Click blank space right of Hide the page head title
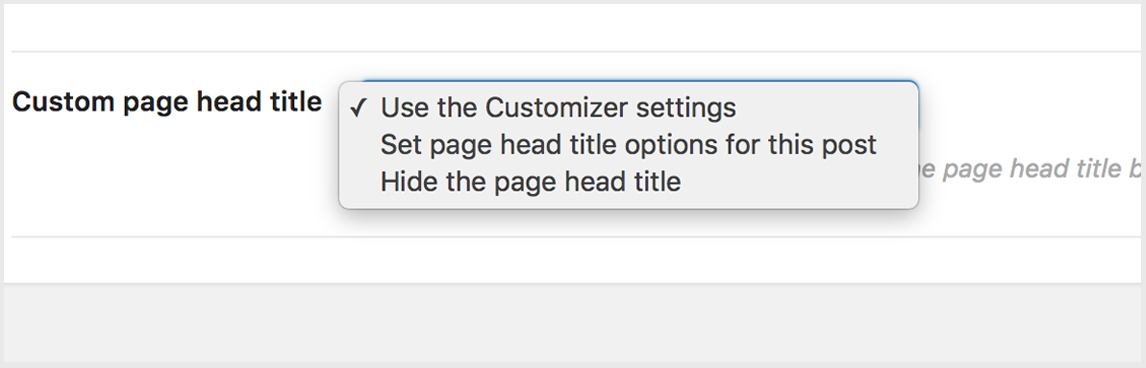The height and width of the screenshot is (368, 1146). click(x=797, y=181)
